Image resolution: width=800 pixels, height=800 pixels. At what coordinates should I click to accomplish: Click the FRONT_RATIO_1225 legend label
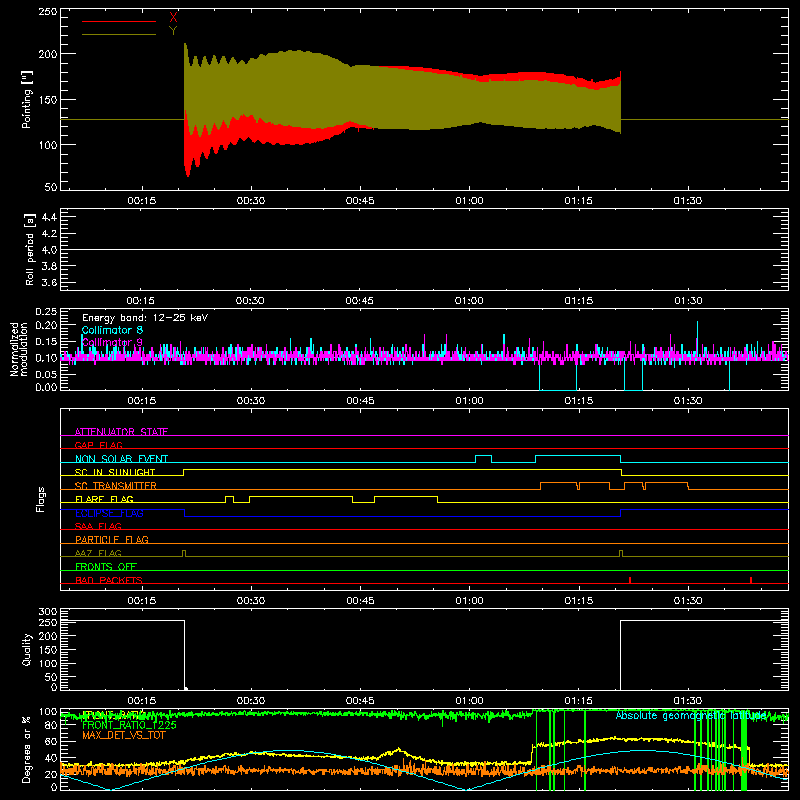(129, 724)
